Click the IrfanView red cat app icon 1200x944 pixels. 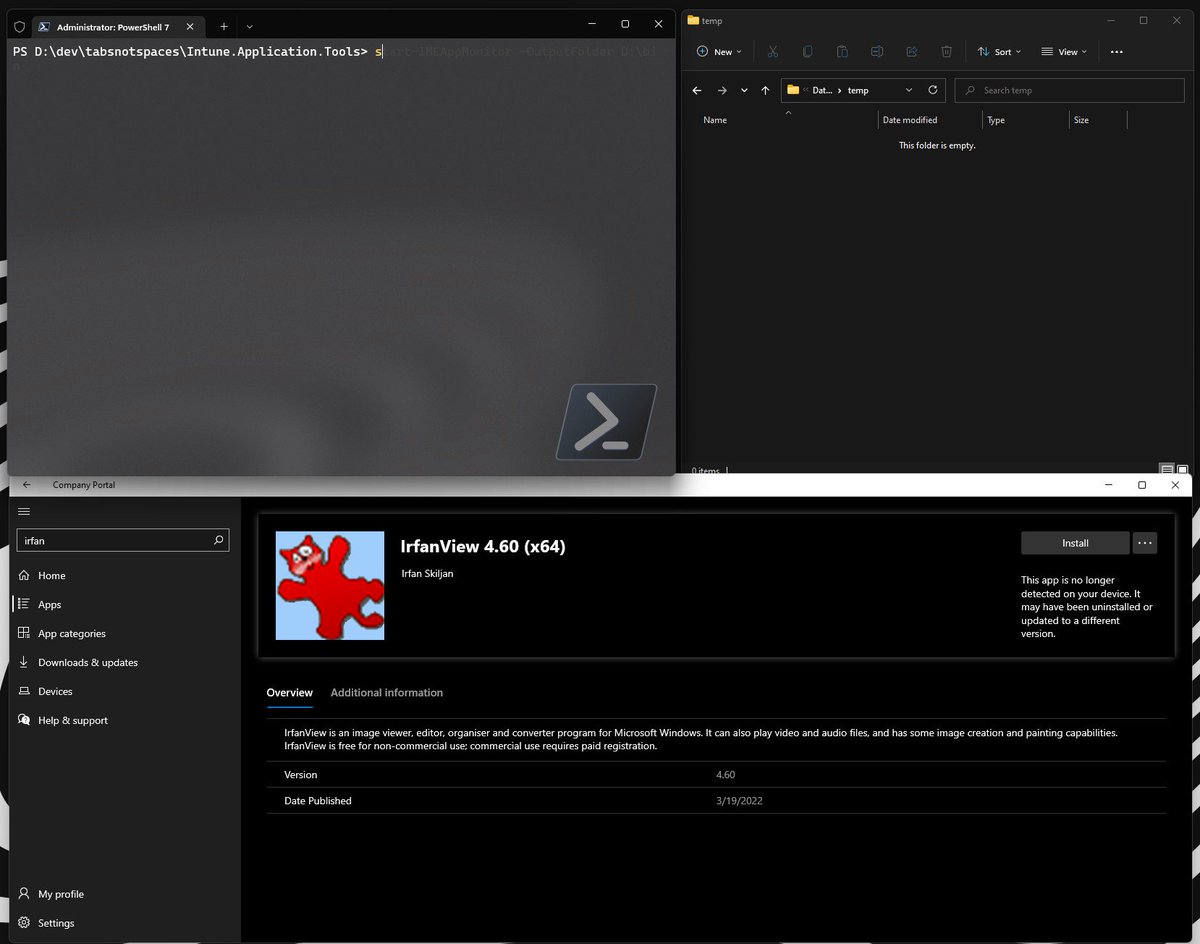330,586
